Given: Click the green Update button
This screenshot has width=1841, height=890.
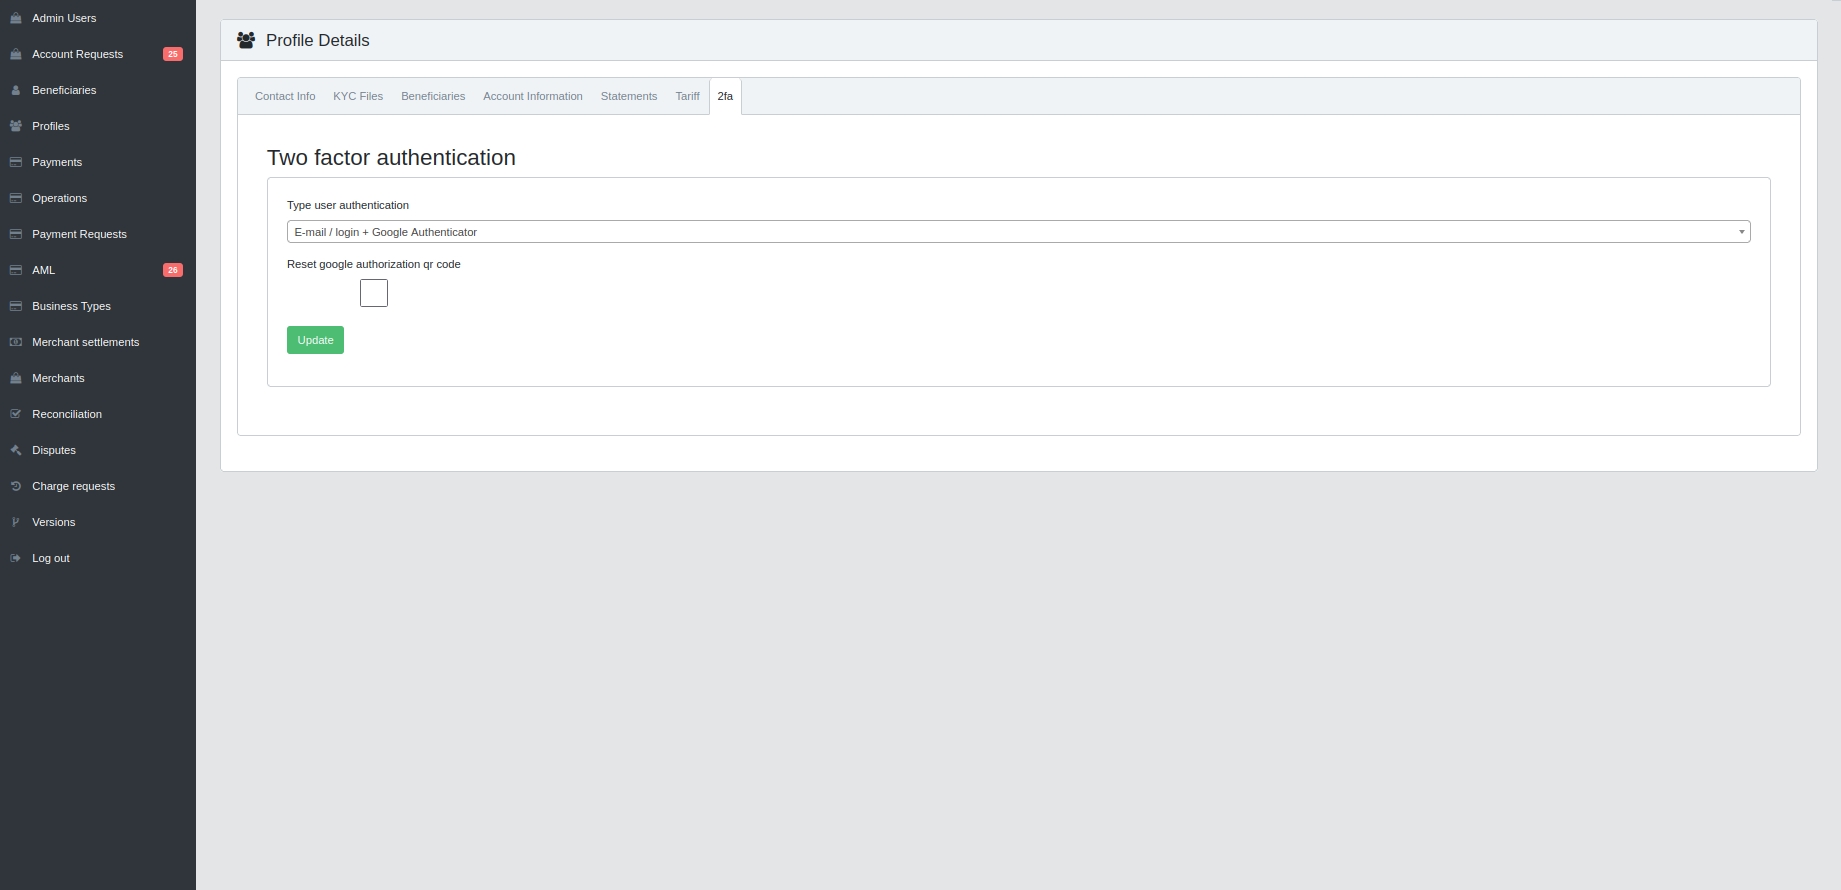Looking at the screenshot, I should (x=315, y=340).
